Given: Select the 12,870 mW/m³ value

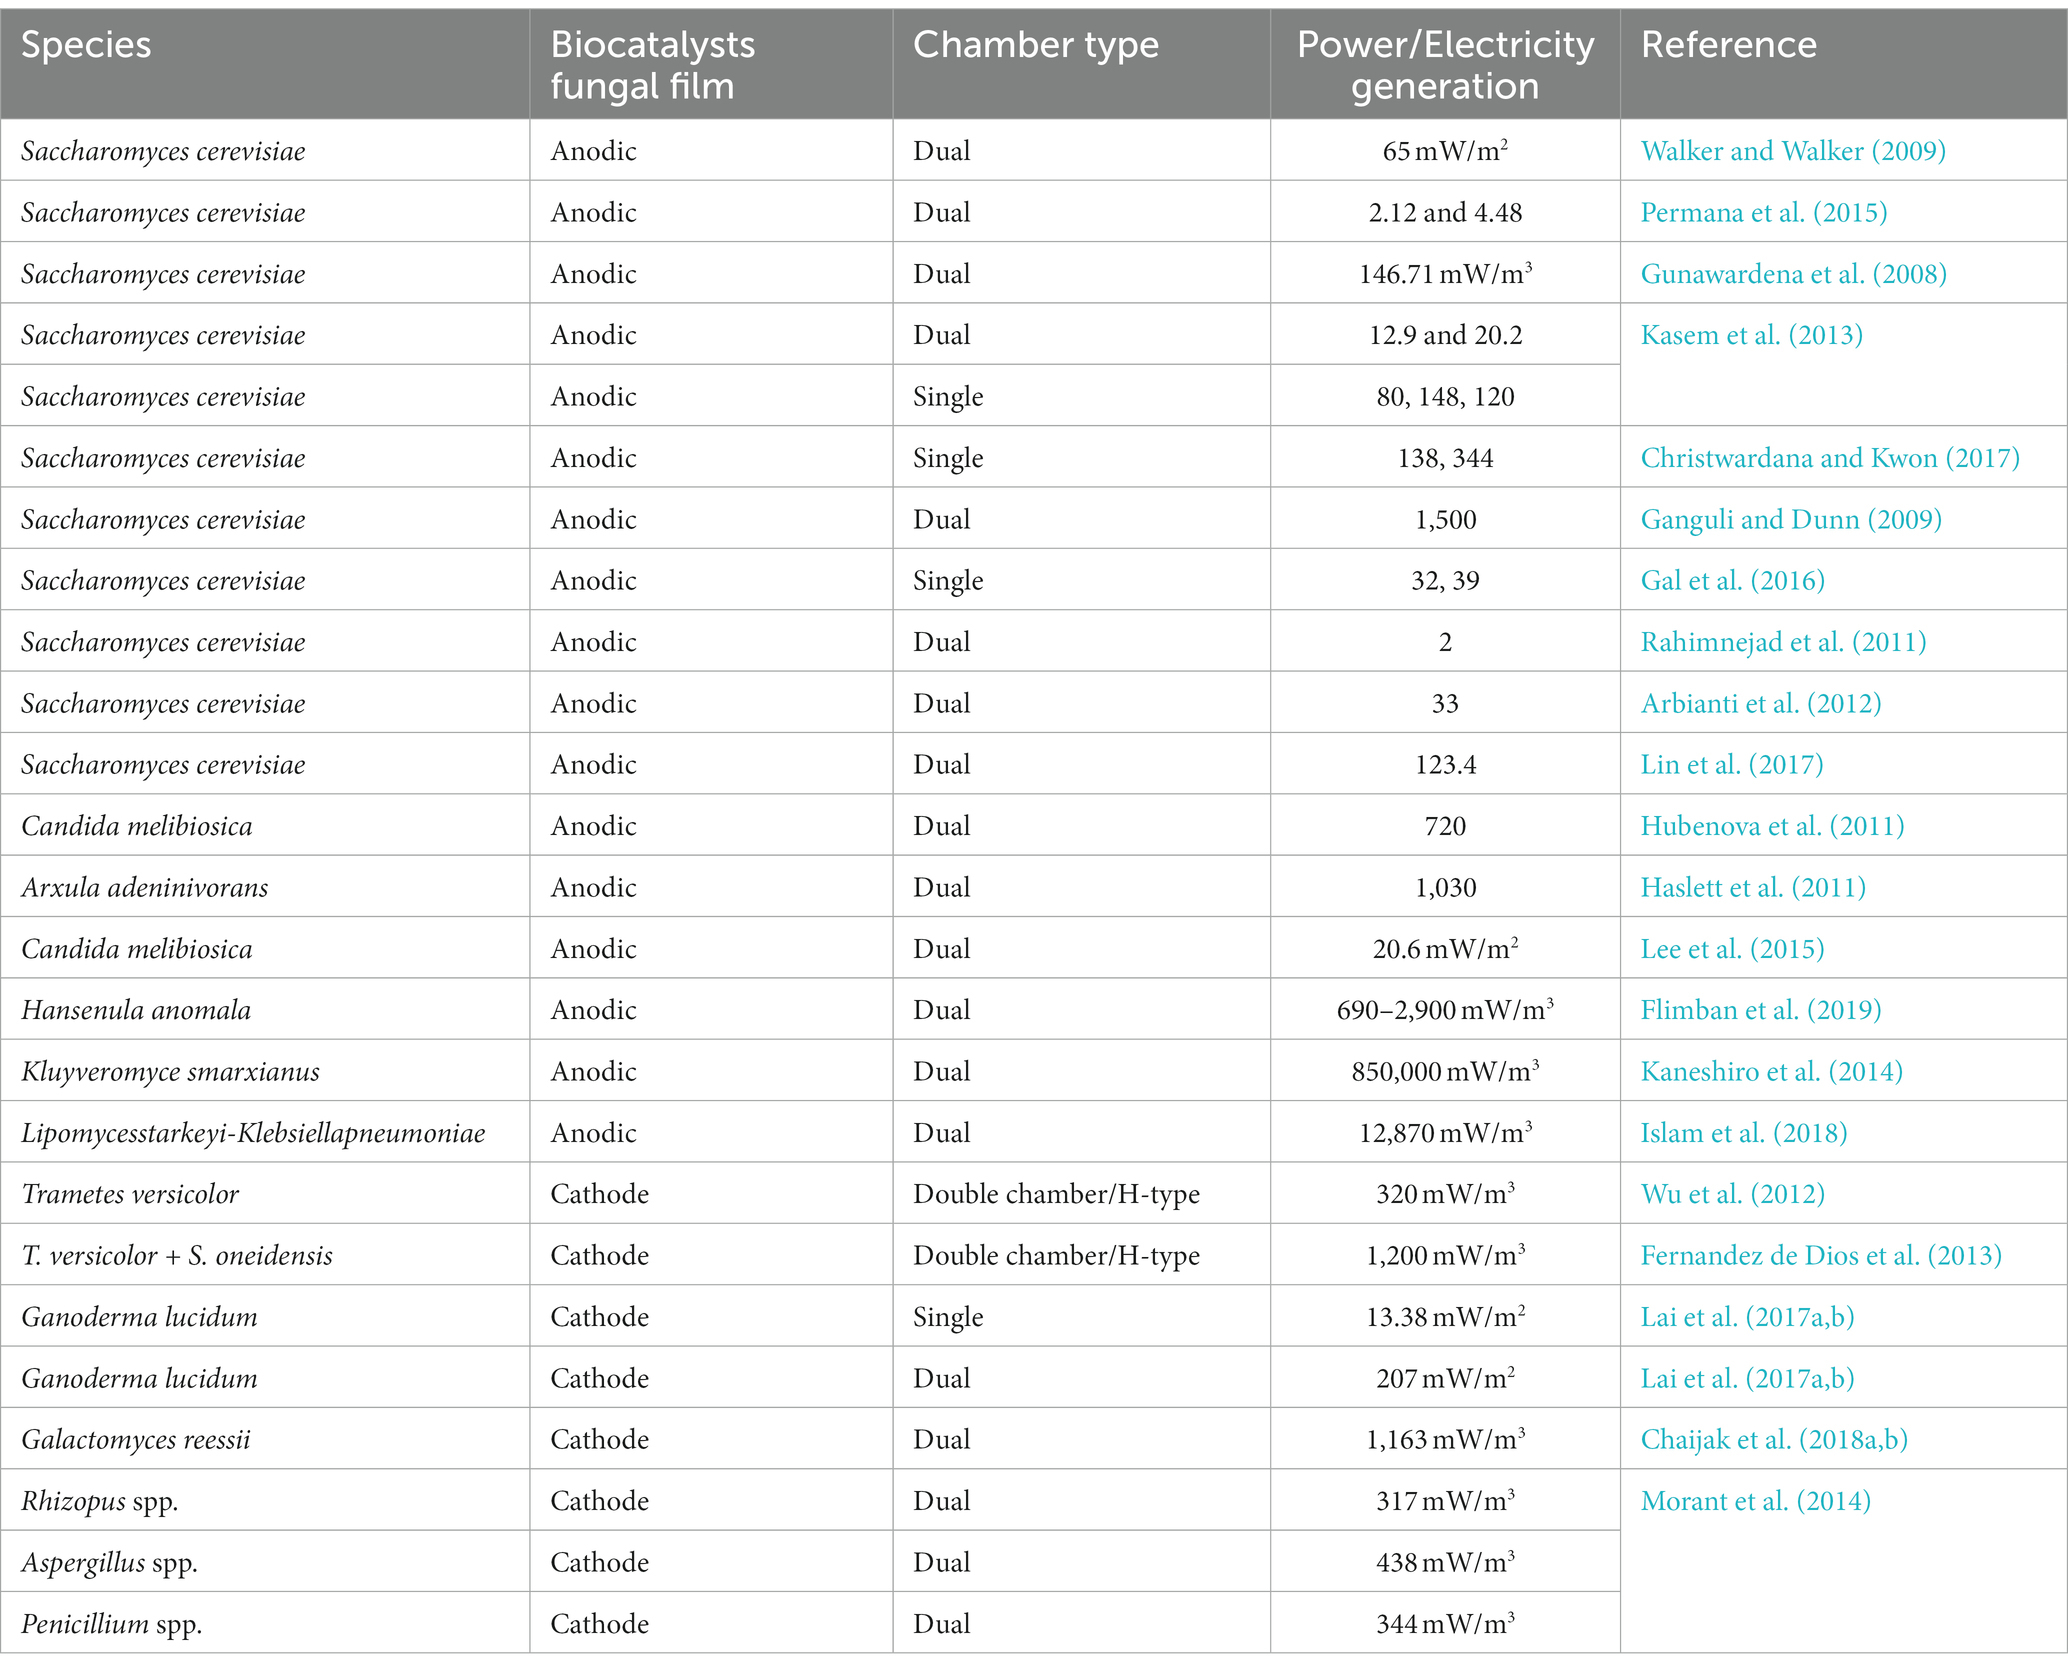Looking at the screenshot, I should (1445, 1133).
